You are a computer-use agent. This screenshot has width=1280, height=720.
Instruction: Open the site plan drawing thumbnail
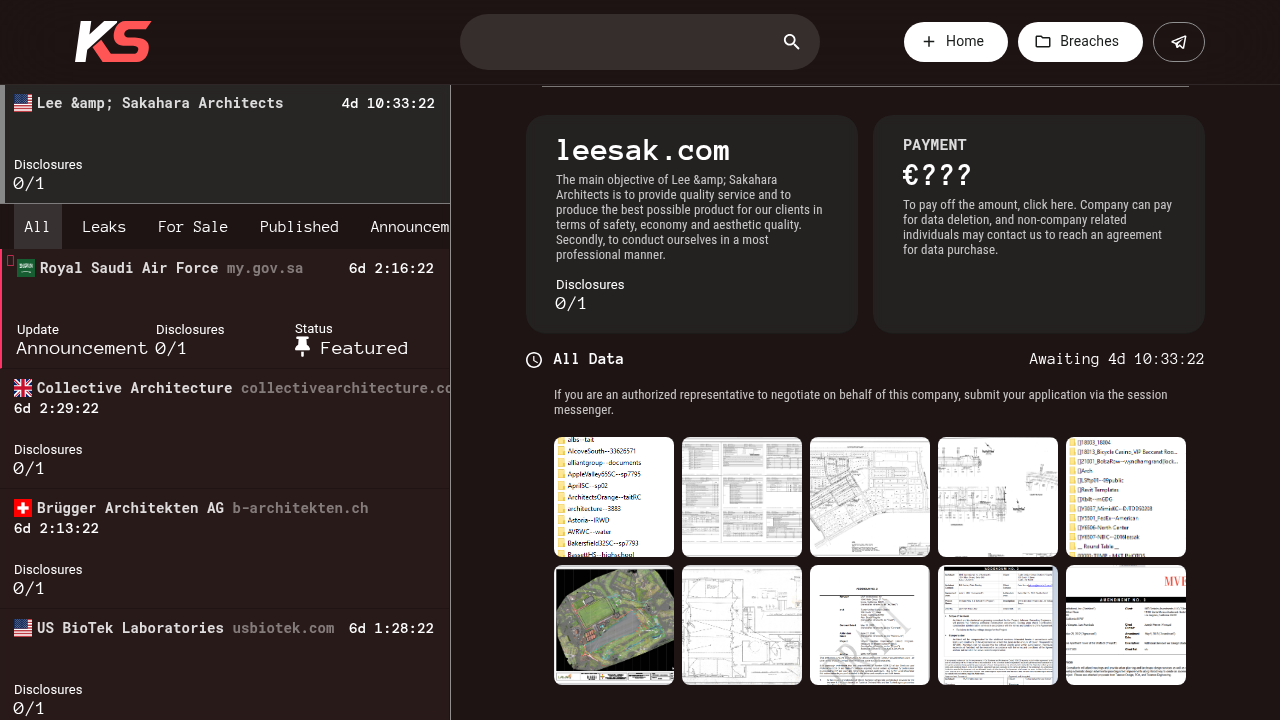coord(870,497)
